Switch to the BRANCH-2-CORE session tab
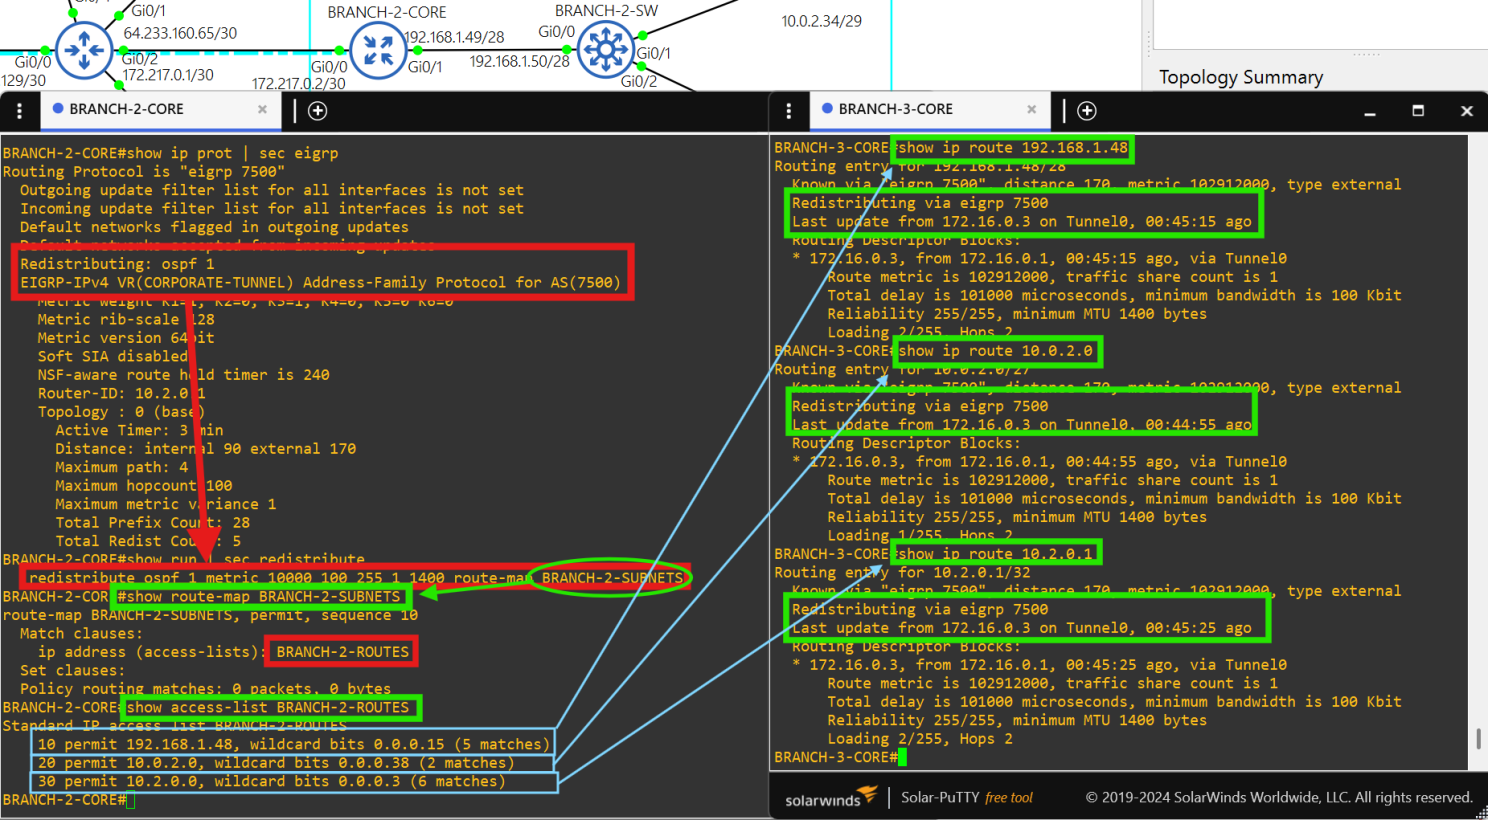1488x820 pixels. (126, 109)
